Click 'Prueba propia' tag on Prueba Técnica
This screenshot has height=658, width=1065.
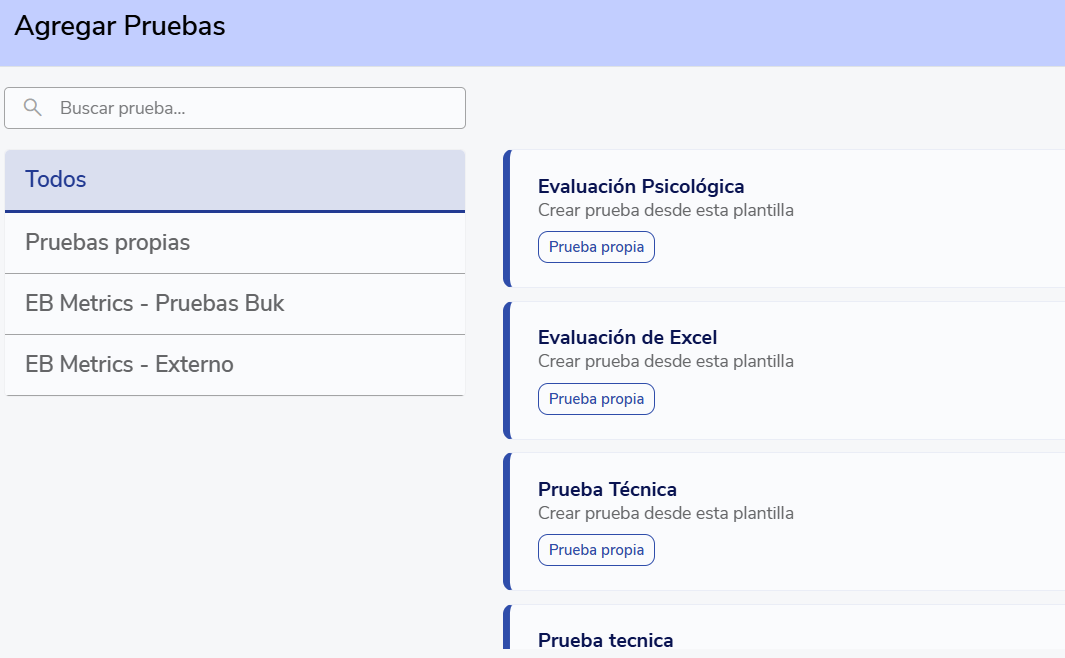pyautogui.click(x=596, y=550)
